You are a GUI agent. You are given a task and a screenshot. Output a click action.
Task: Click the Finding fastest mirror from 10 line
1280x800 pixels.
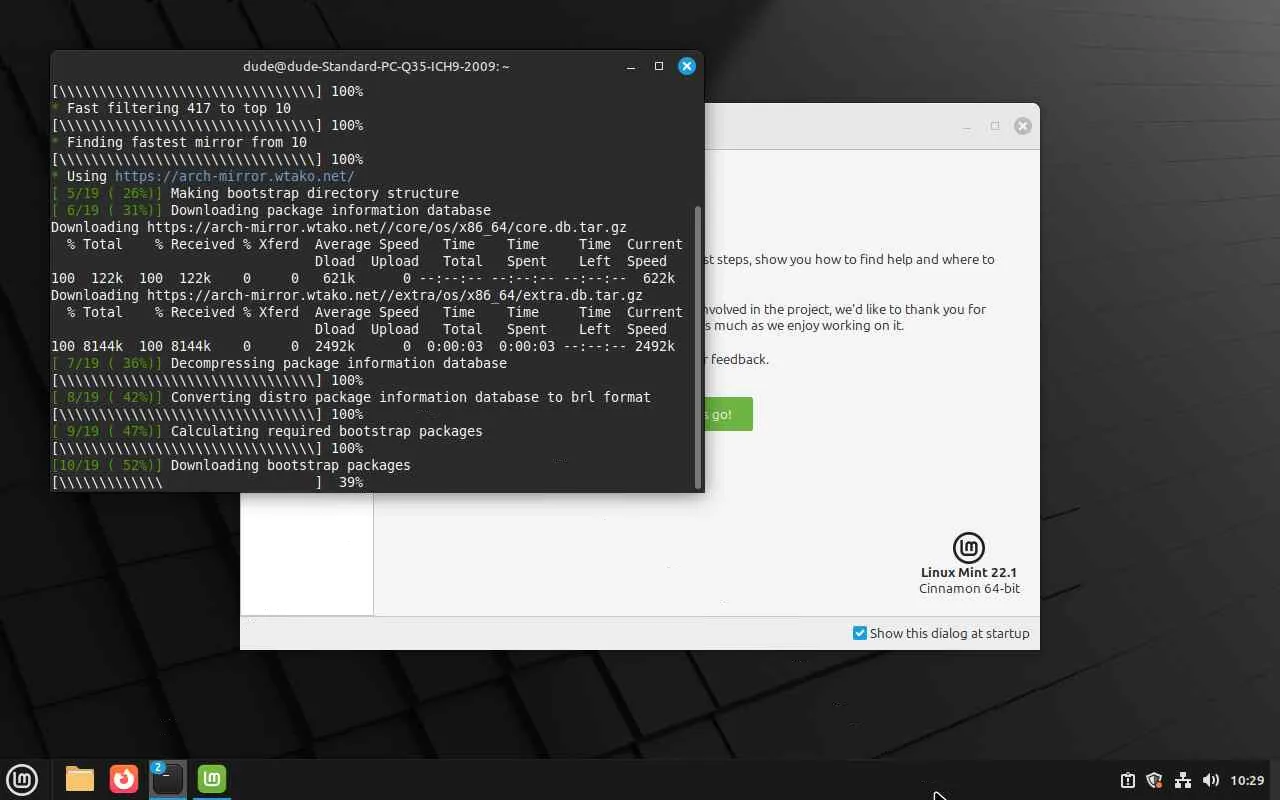point(179,142)
